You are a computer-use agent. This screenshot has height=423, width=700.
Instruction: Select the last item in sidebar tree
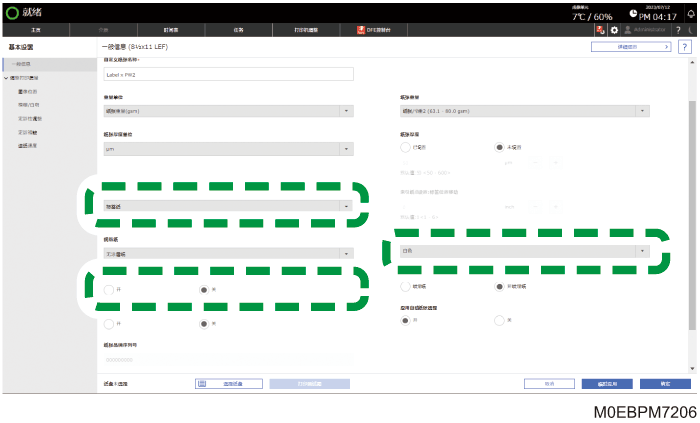(28, 146)
